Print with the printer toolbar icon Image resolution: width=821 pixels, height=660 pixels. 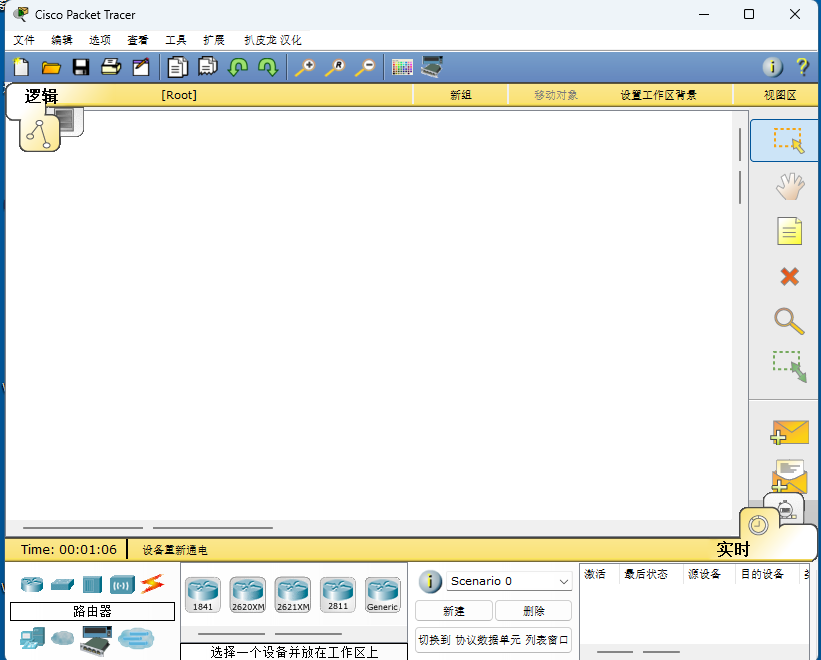click(x=110, y=67)
